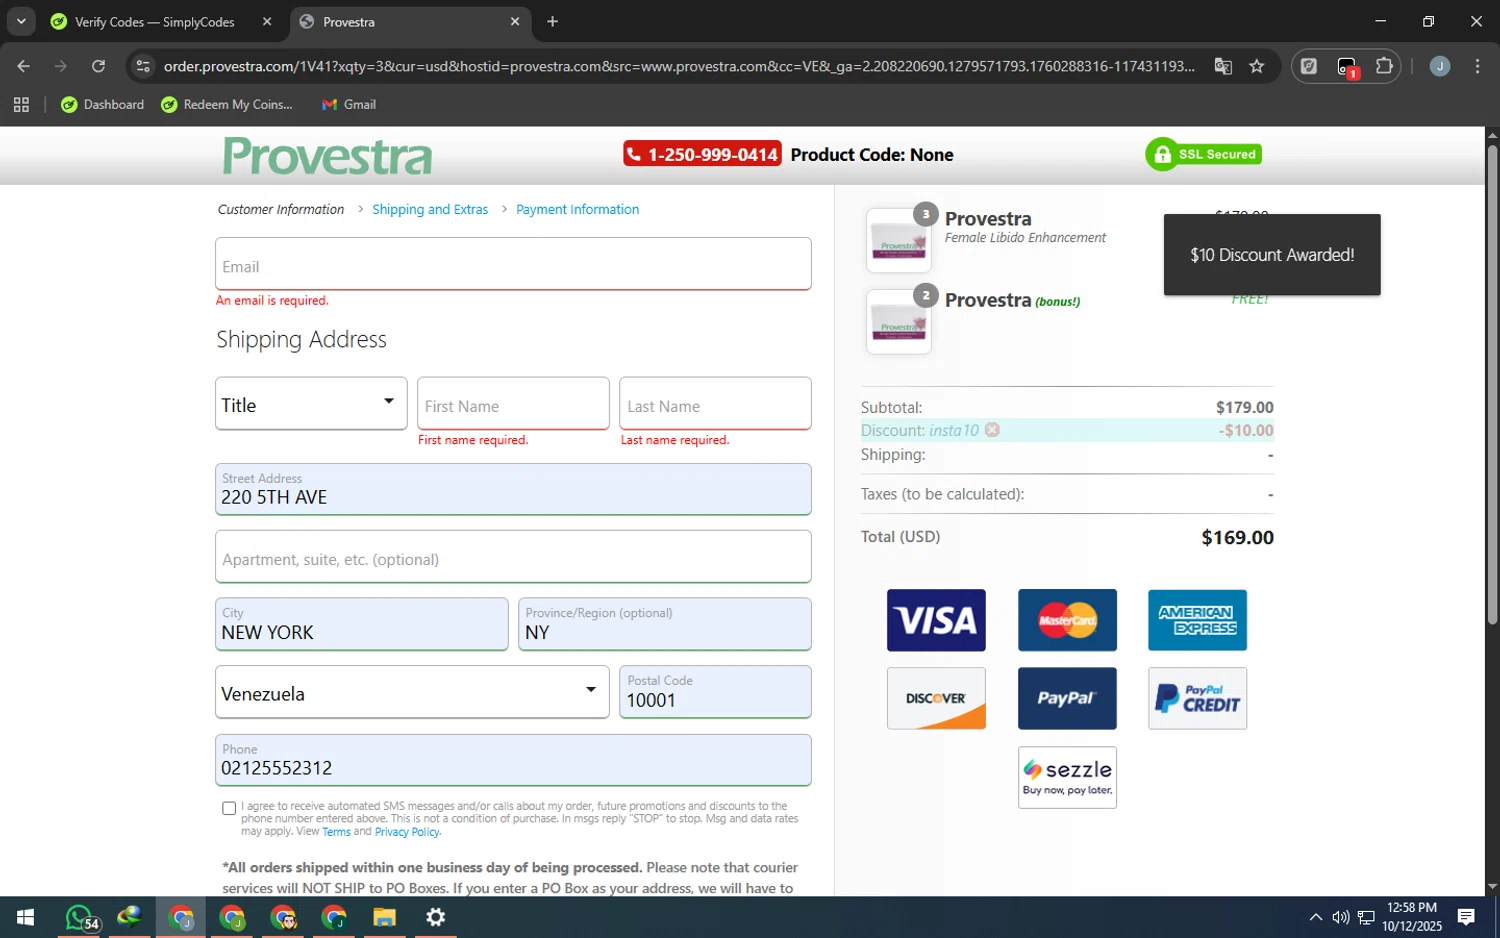Close the Verify Codes SimplyCodes tab
1500x938 pixels.
(x=267, y=21)
